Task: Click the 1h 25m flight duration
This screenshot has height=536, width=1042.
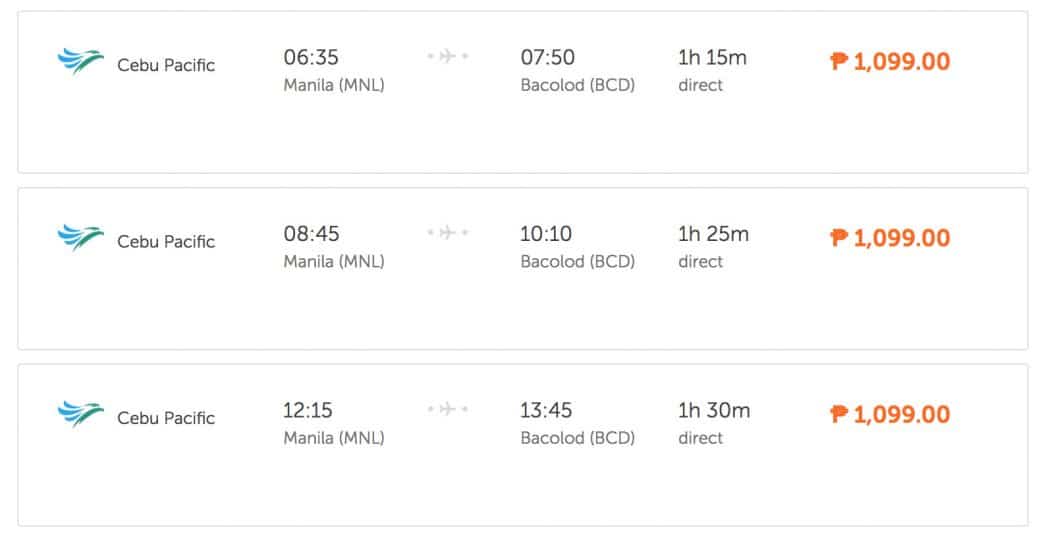Action: [x=713, y=234]
